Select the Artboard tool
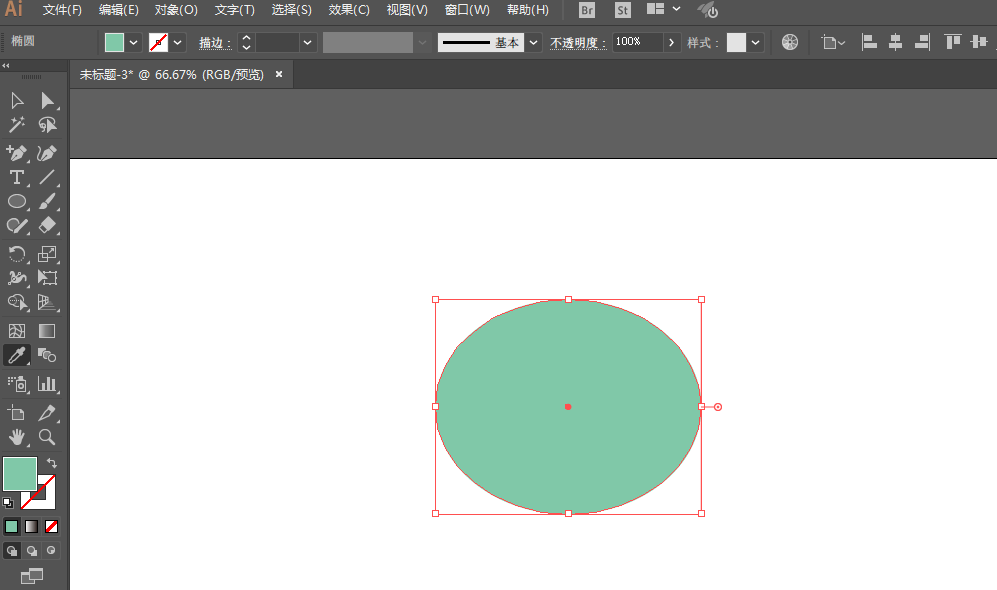 (x=17, y=413)
